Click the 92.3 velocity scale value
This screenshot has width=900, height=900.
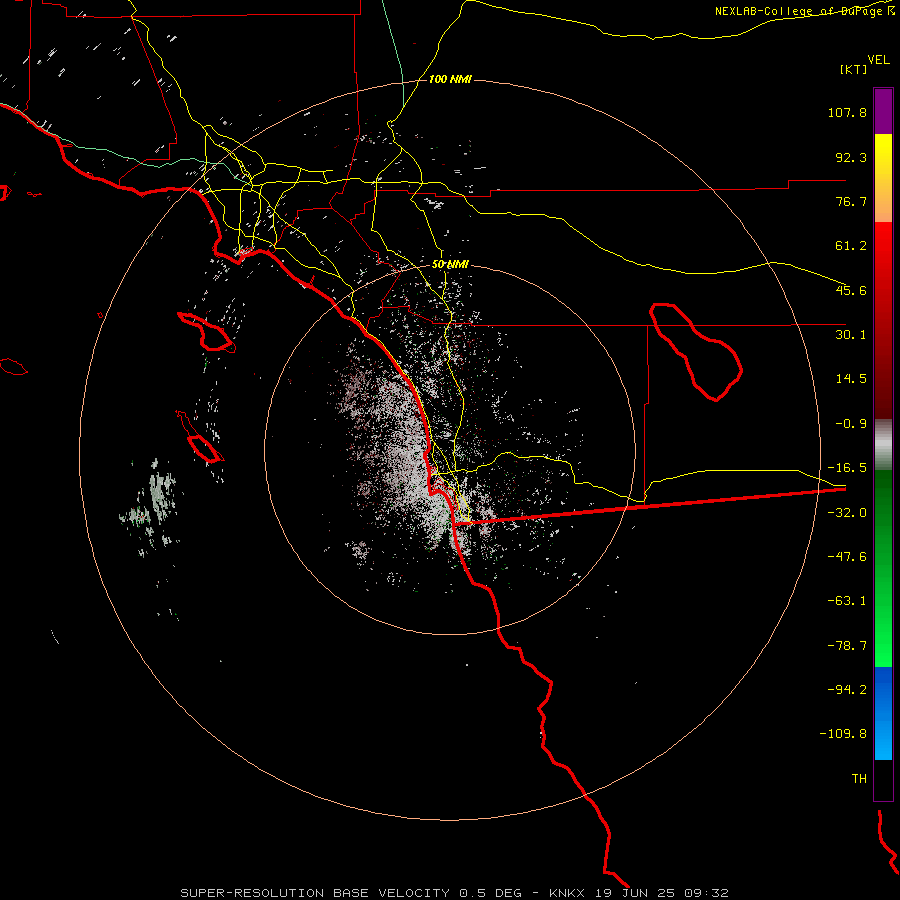click(x=851, y=157)
